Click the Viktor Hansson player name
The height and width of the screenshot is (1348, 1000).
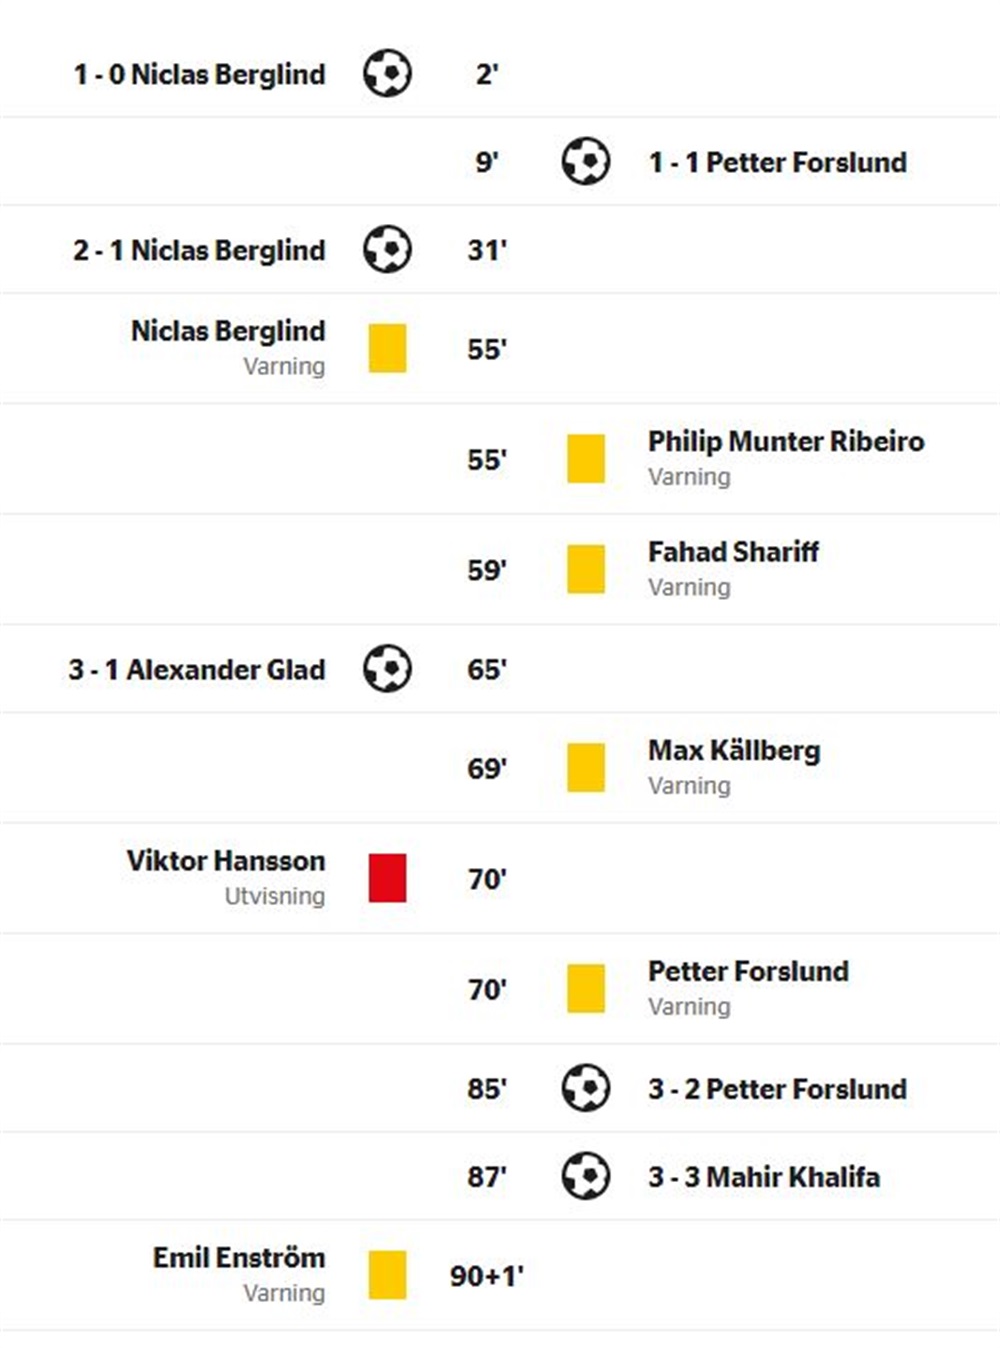(x=226, y=860)
